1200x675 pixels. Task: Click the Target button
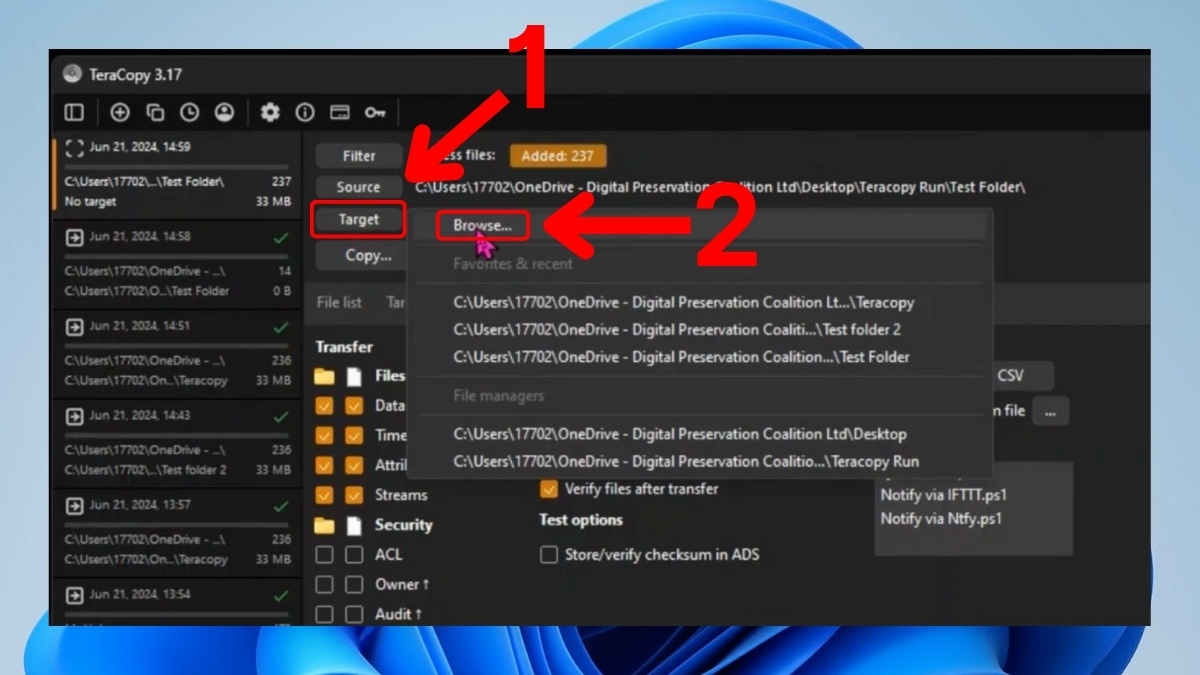tap(359, 220)
